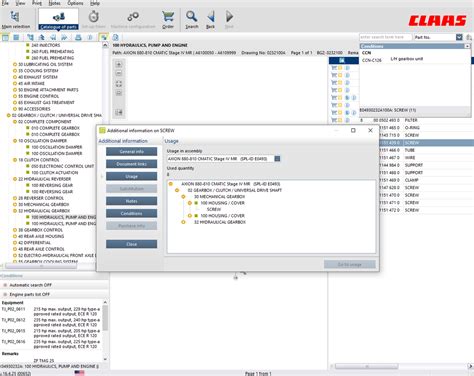Click the Conditions button in dialog
The image size is (474, 376).
pyautogui.click(x=132, y=213)
